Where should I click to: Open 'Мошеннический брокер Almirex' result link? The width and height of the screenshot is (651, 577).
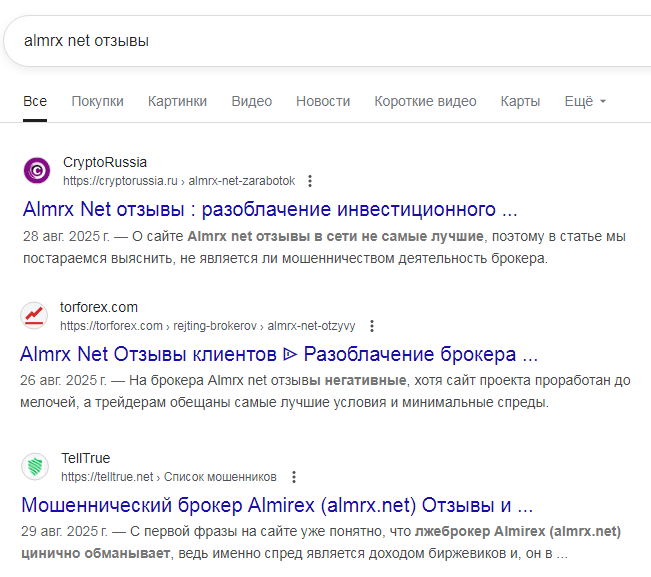277,505
